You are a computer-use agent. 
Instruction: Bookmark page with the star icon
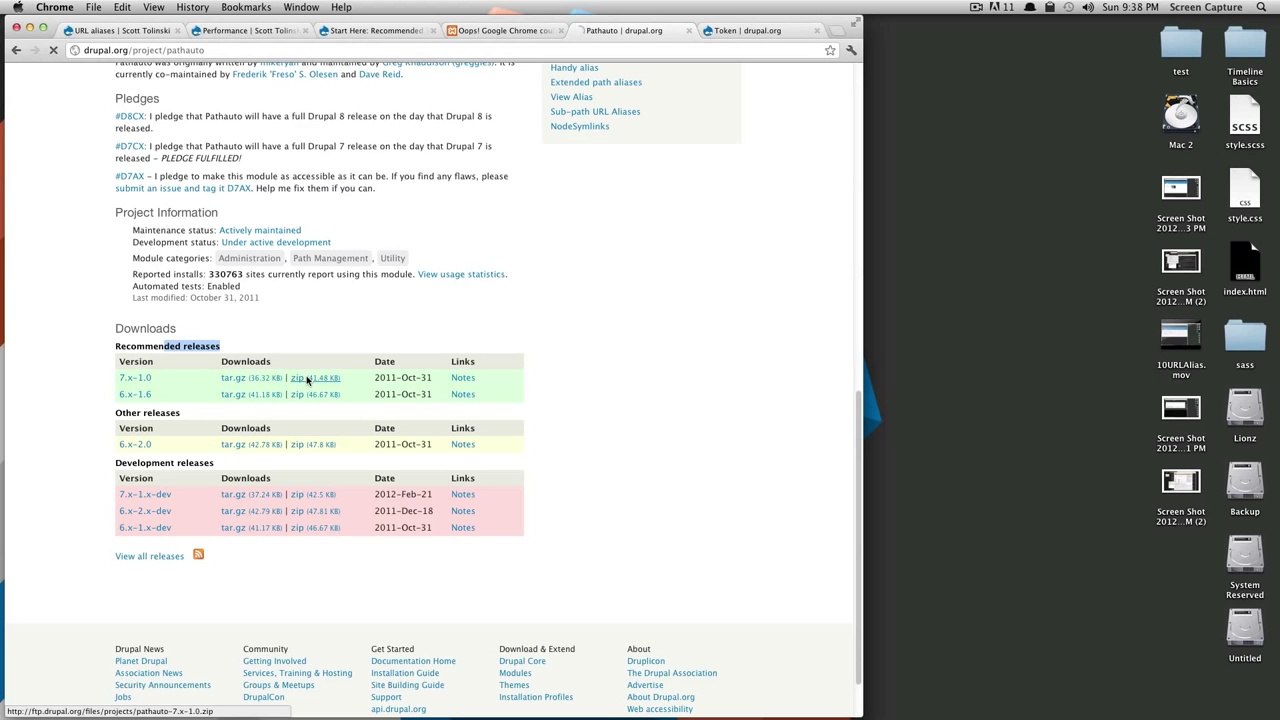click(x=830, y=50)
